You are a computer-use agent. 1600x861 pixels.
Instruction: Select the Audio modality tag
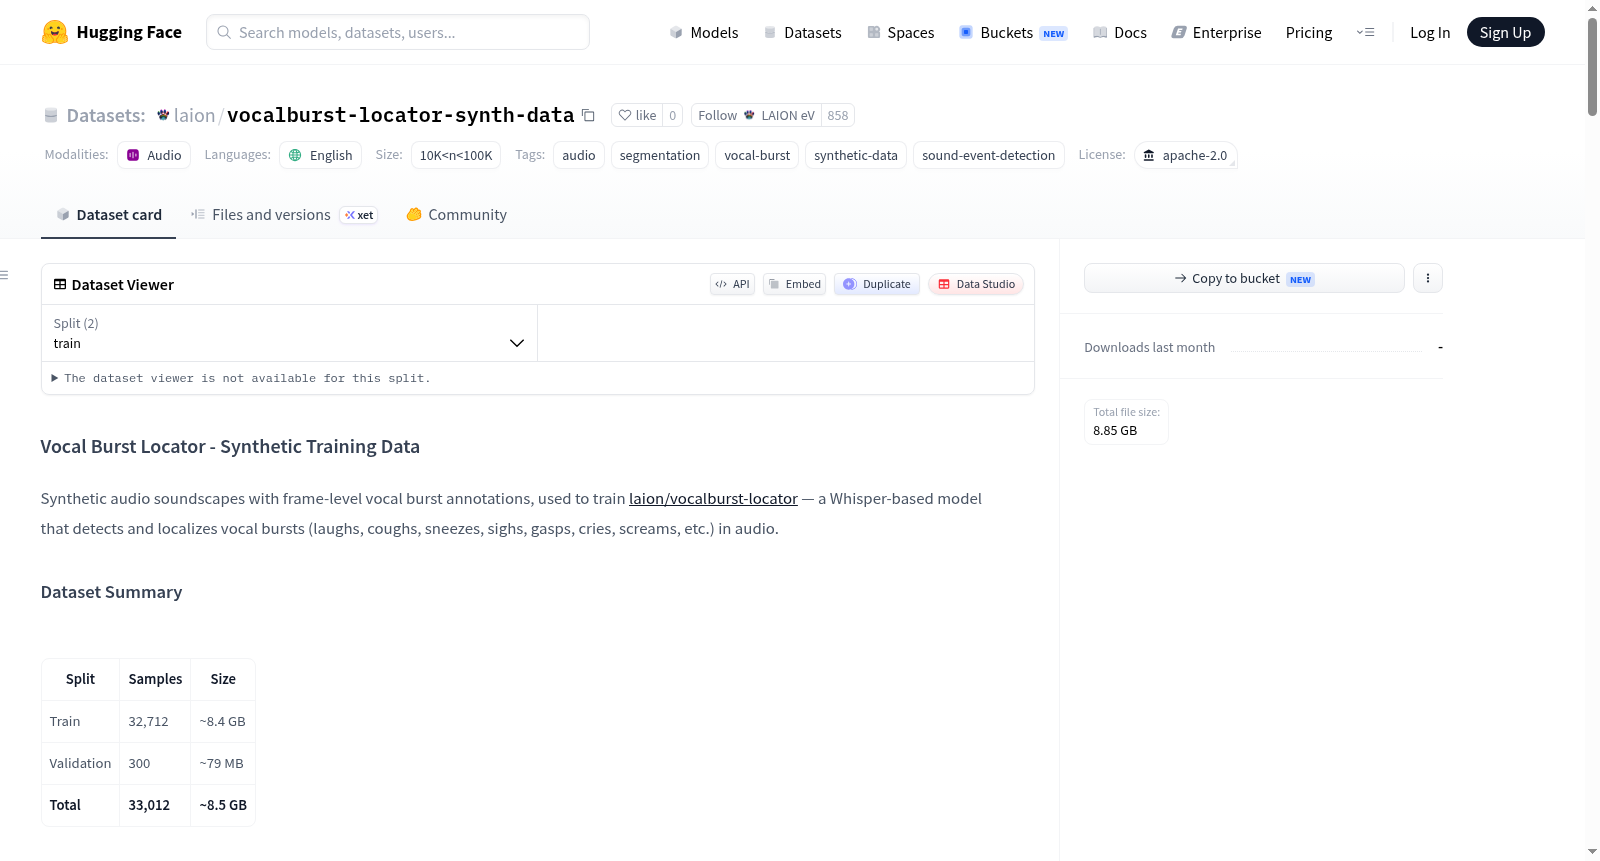[154, 155]
